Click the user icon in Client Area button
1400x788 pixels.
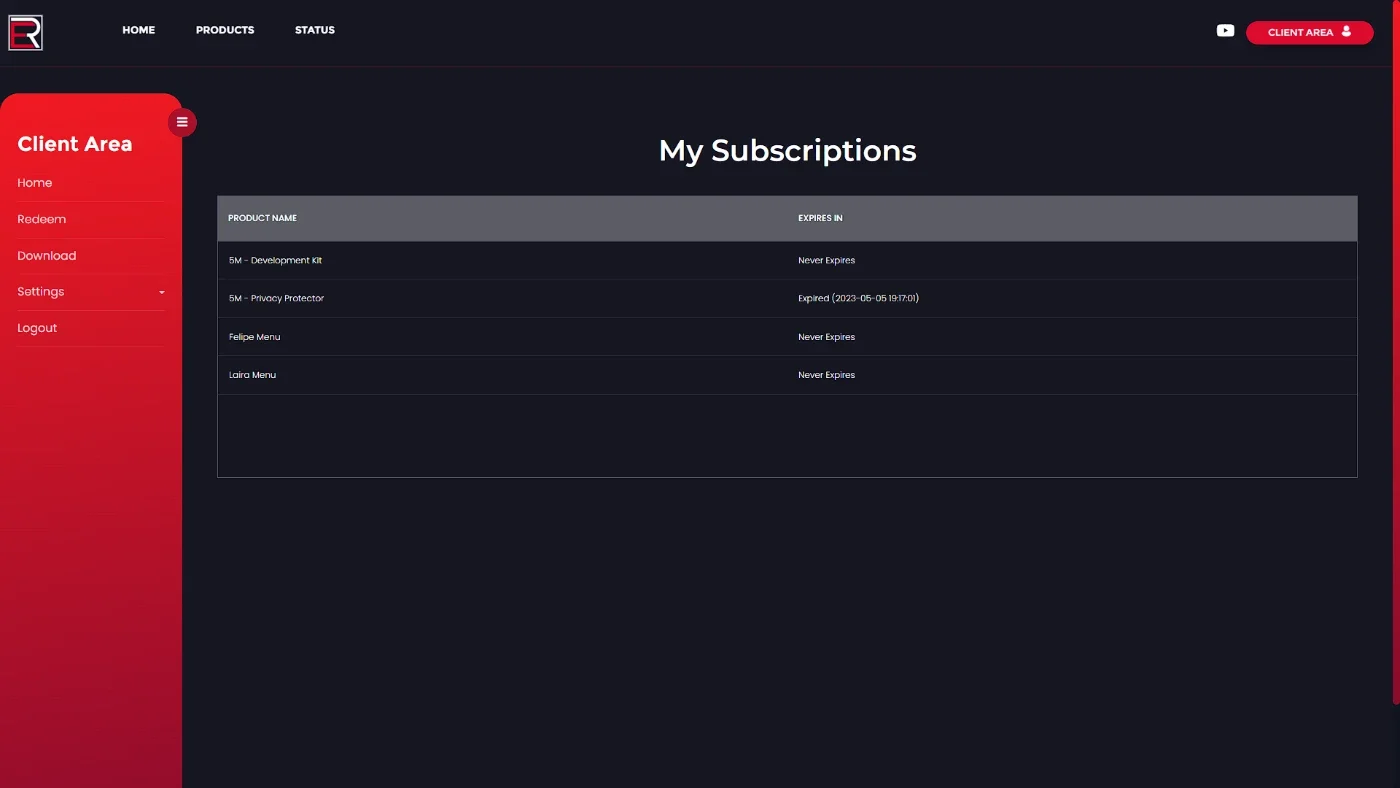1346,32
